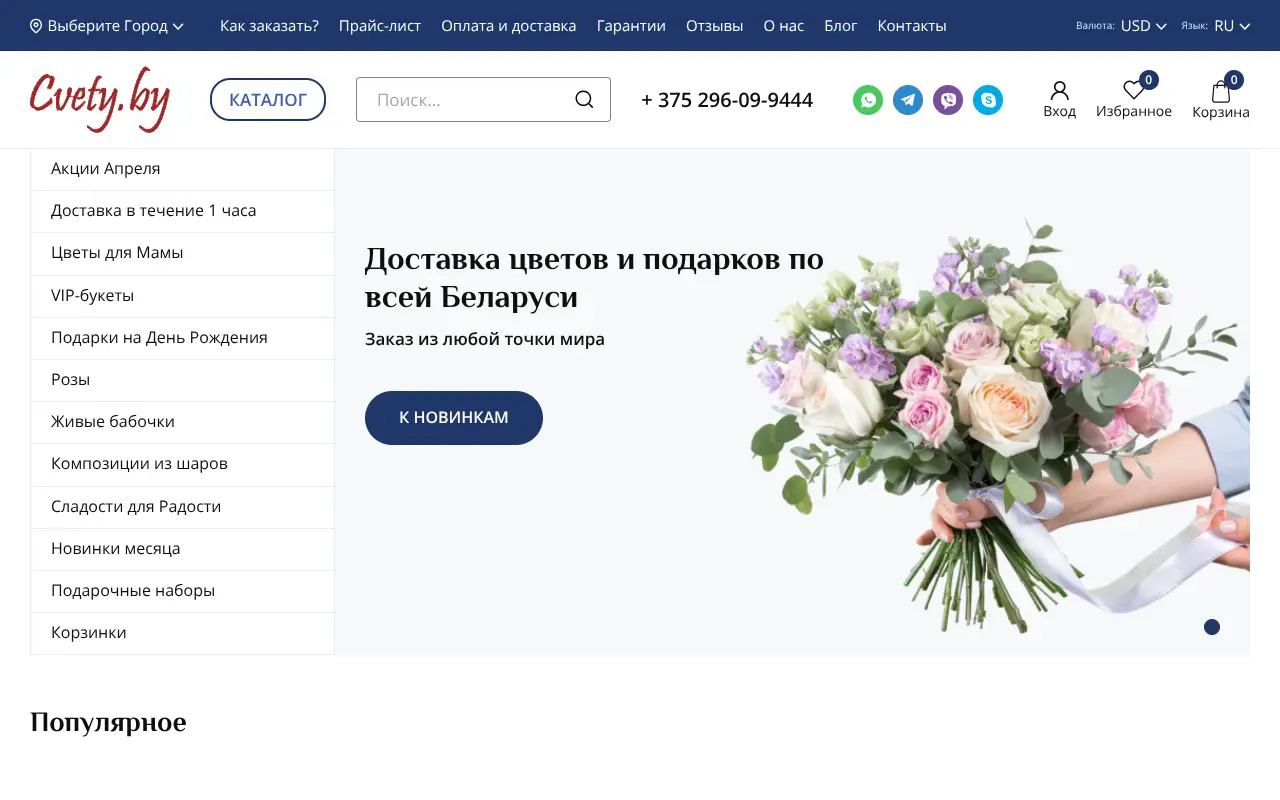Expand the Выберите Город dropdown
Screen dimensions: 1280x800
107,25
